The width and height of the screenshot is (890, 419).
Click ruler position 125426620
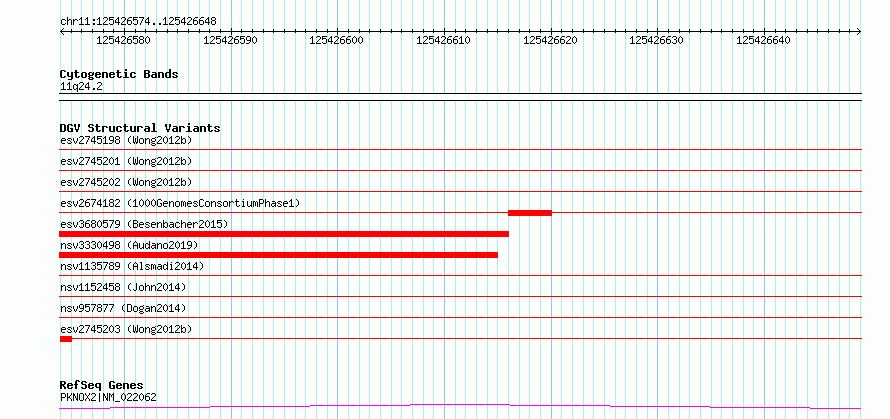[x=550, y=40]
